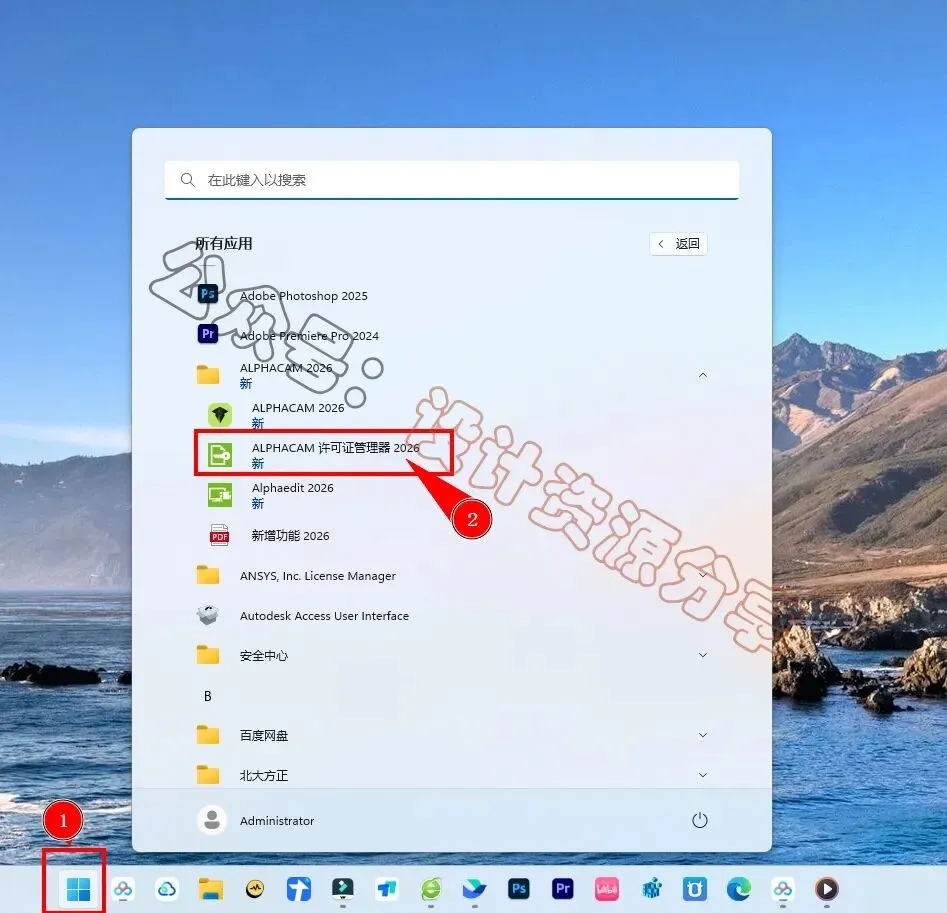Open the blue bird taskbar icon
This screenshot has height=913, width=947.
(475, 889)
